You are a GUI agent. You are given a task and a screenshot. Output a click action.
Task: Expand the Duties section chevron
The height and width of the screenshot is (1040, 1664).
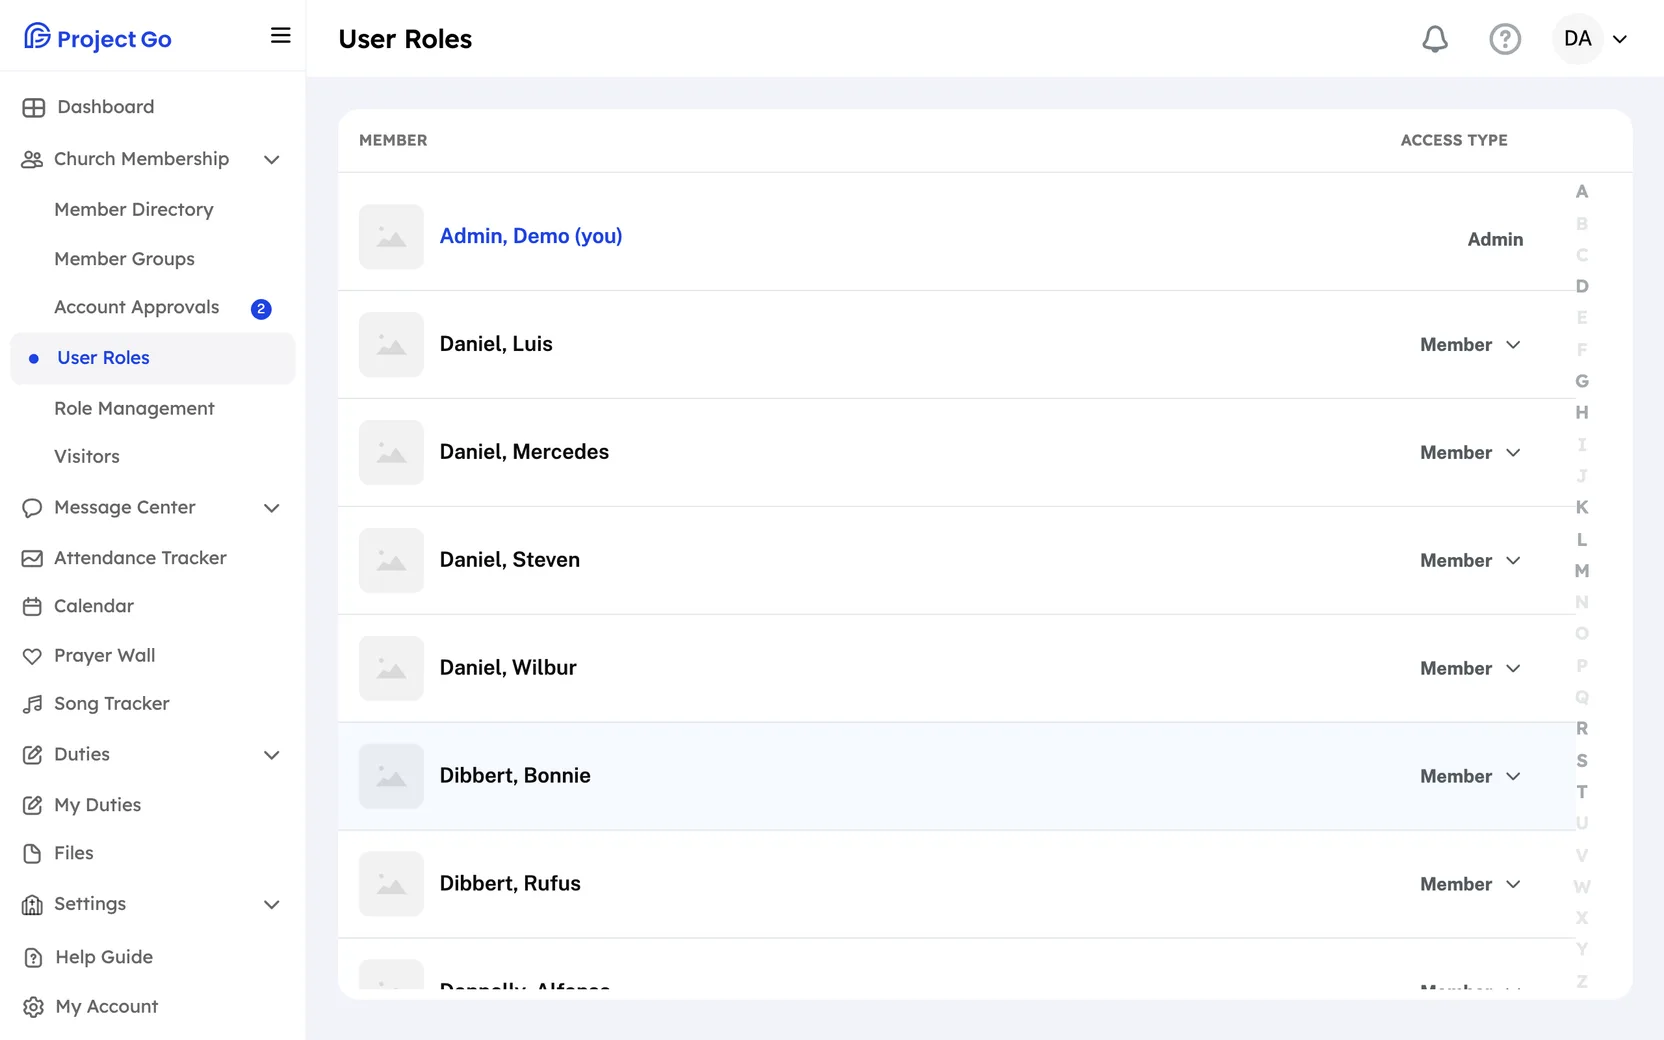(x=272, y=755)
